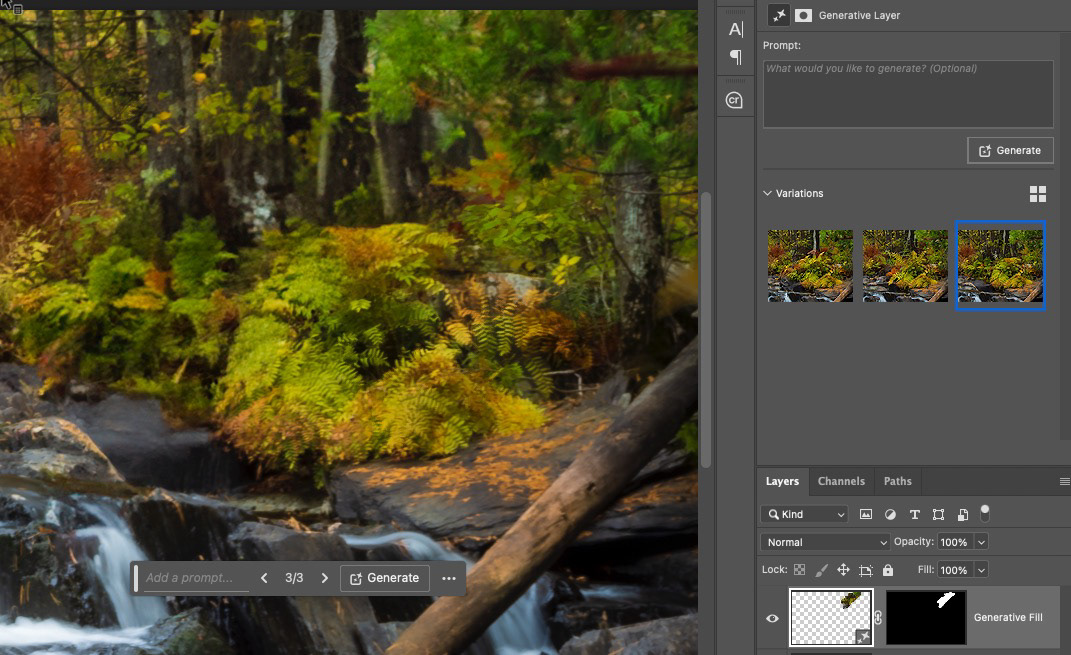Click the Prompt text box in Properties

click(x=908, y=94)
